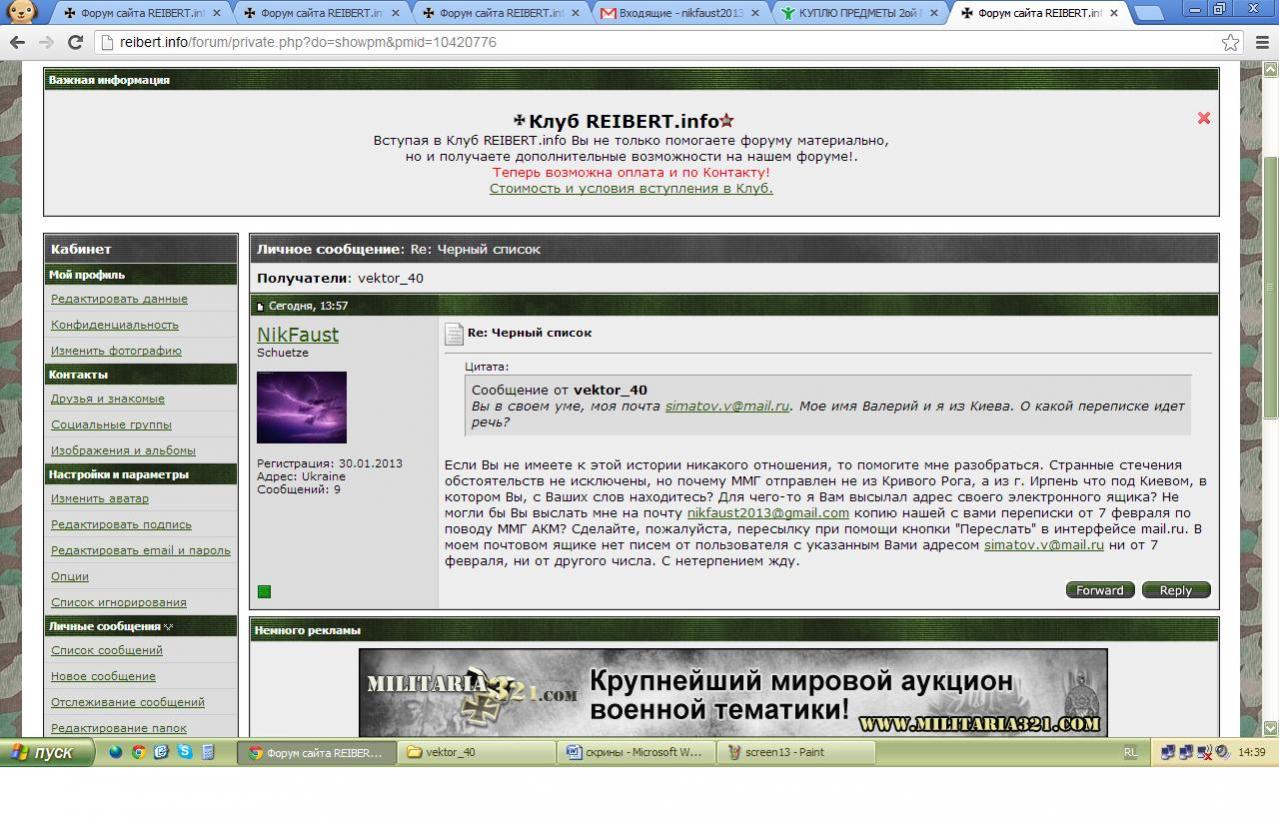The image size is (1279, 824).
Task: Switch to the Gmail Входящие tab
Action: pos(679,13)
